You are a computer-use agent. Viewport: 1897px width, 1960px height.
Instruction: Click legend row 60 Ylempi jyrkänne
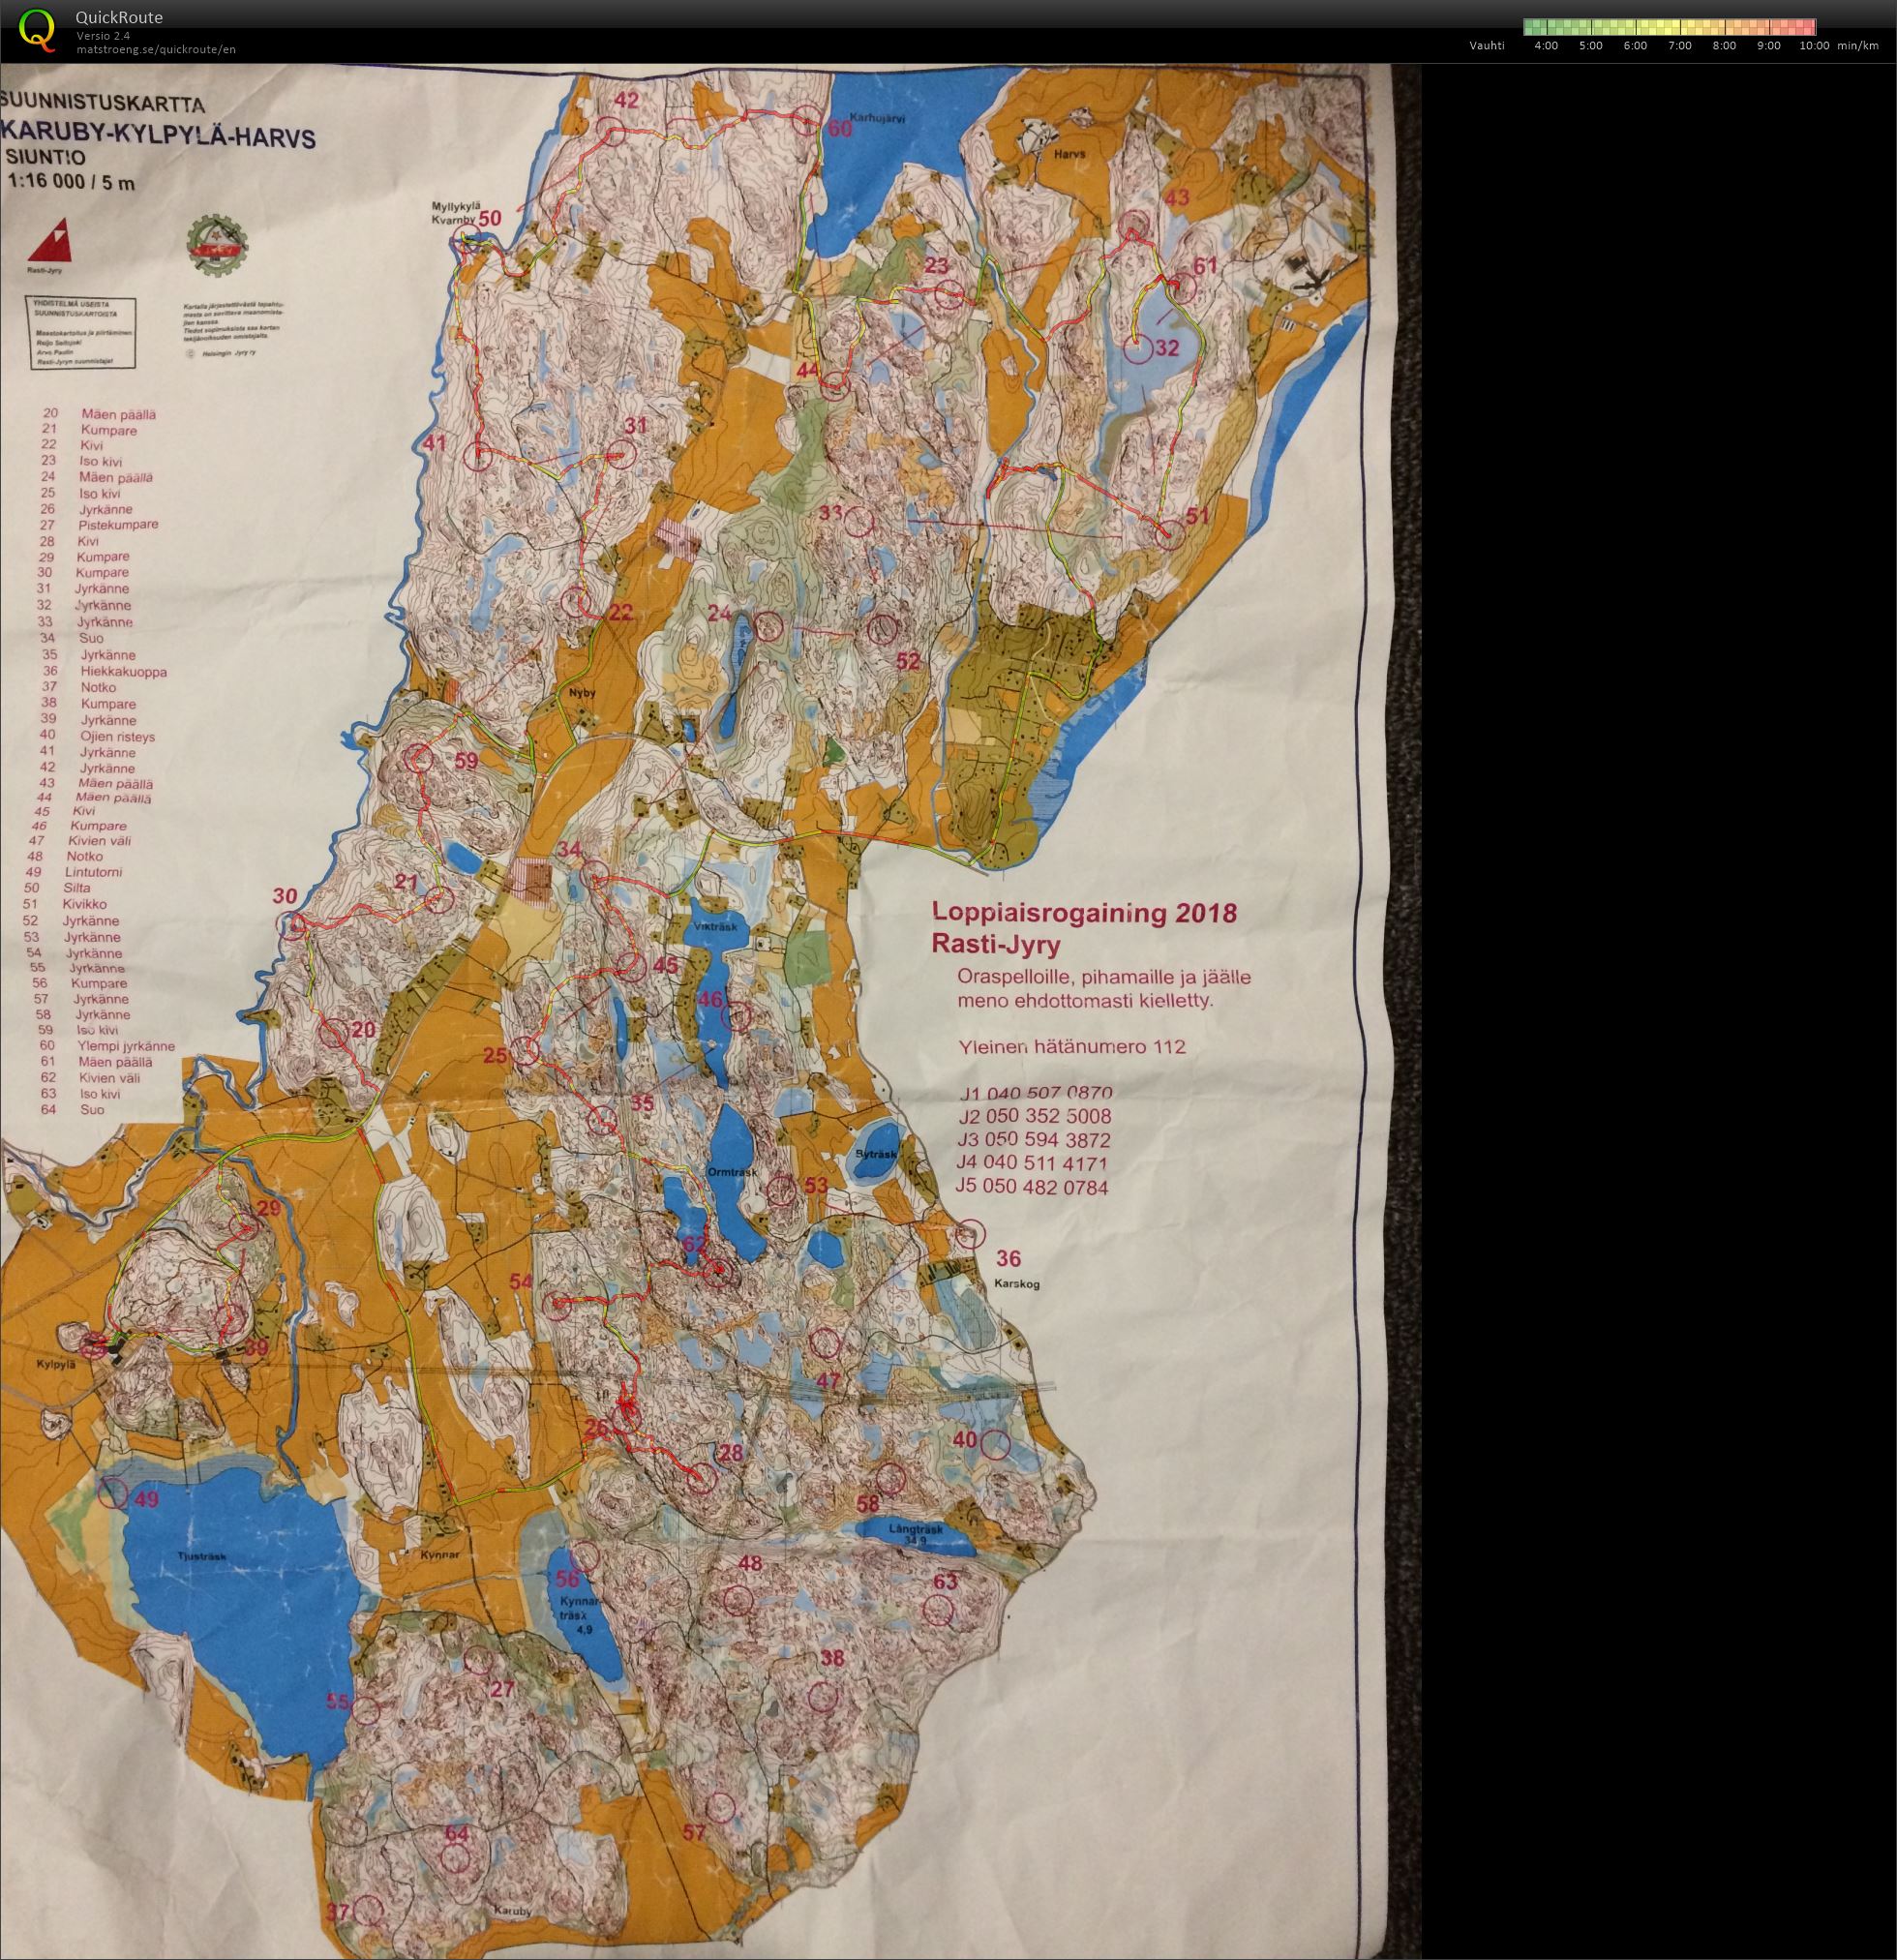coord(107,1046)
